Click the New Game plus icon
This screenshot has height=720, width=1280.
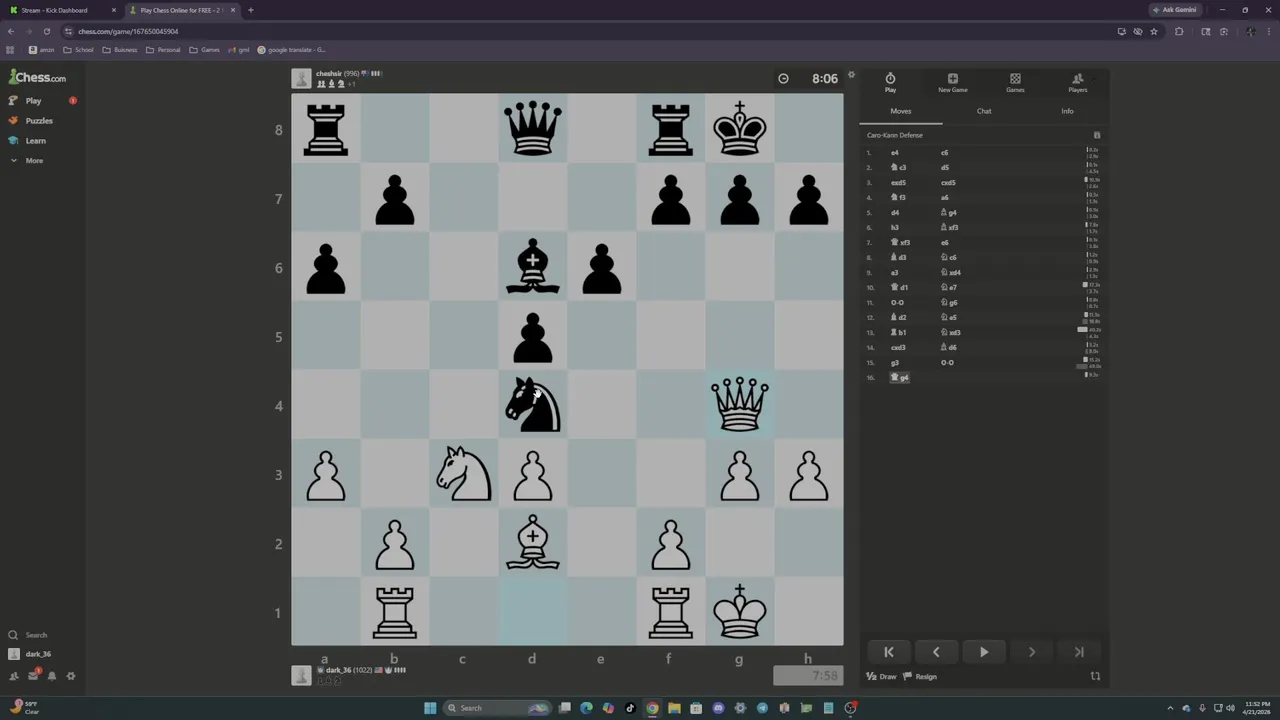[x=952, y=78]
